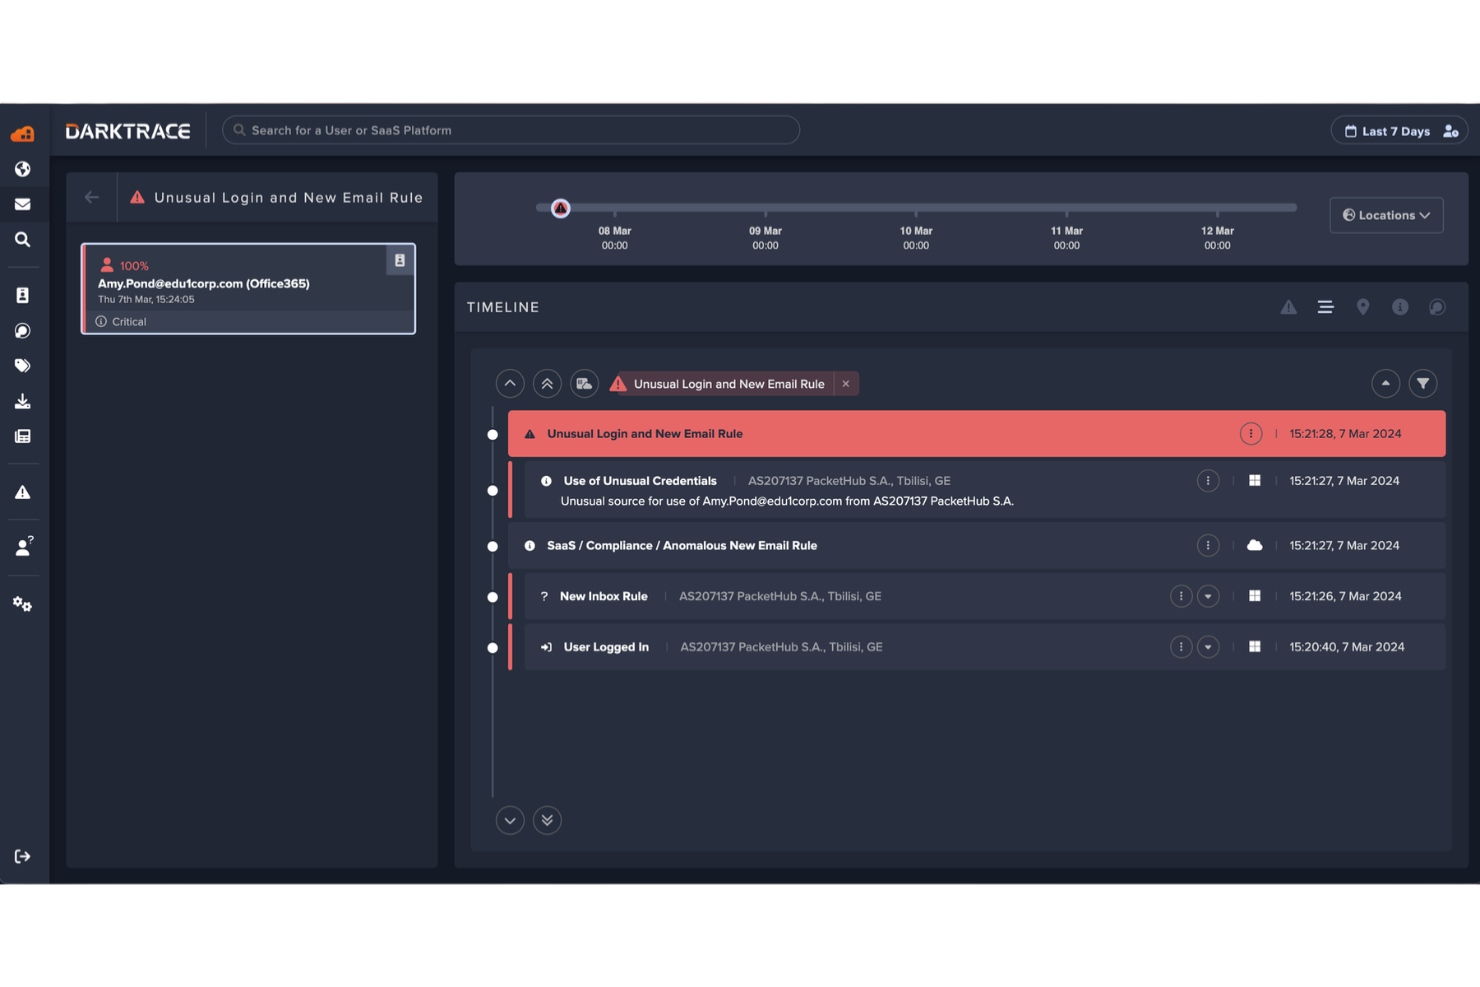Click the single chevron down button below timeline
This screenshot has width=1480, height=987.
[x=510, y=820]
